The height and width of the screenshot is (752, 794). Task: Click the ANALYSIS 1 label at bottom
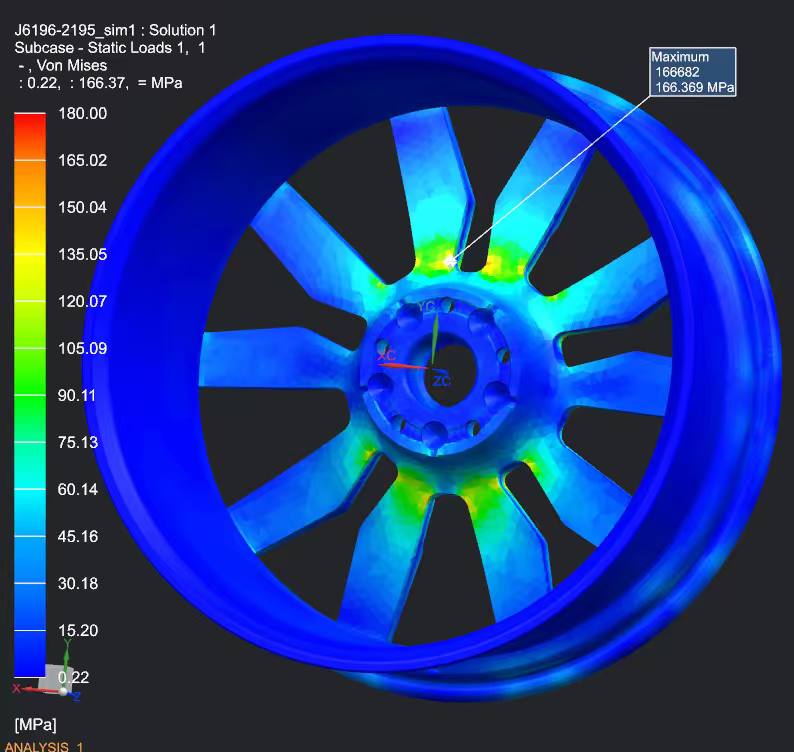click(x=44, y=747)
